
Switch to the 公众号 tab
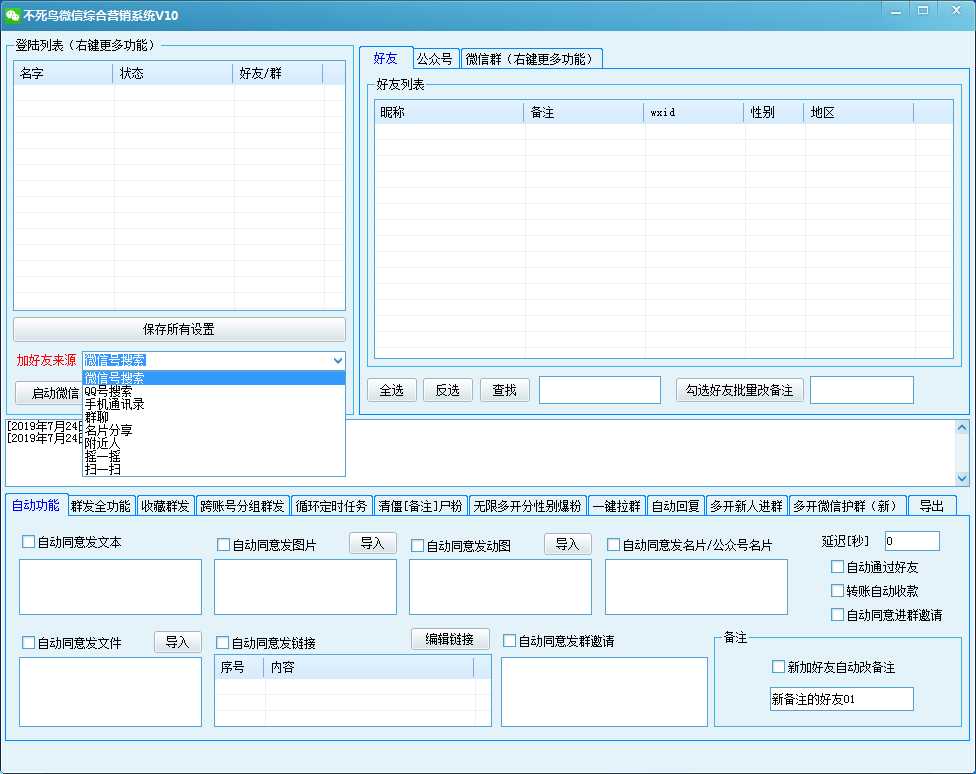coord(435,59)
